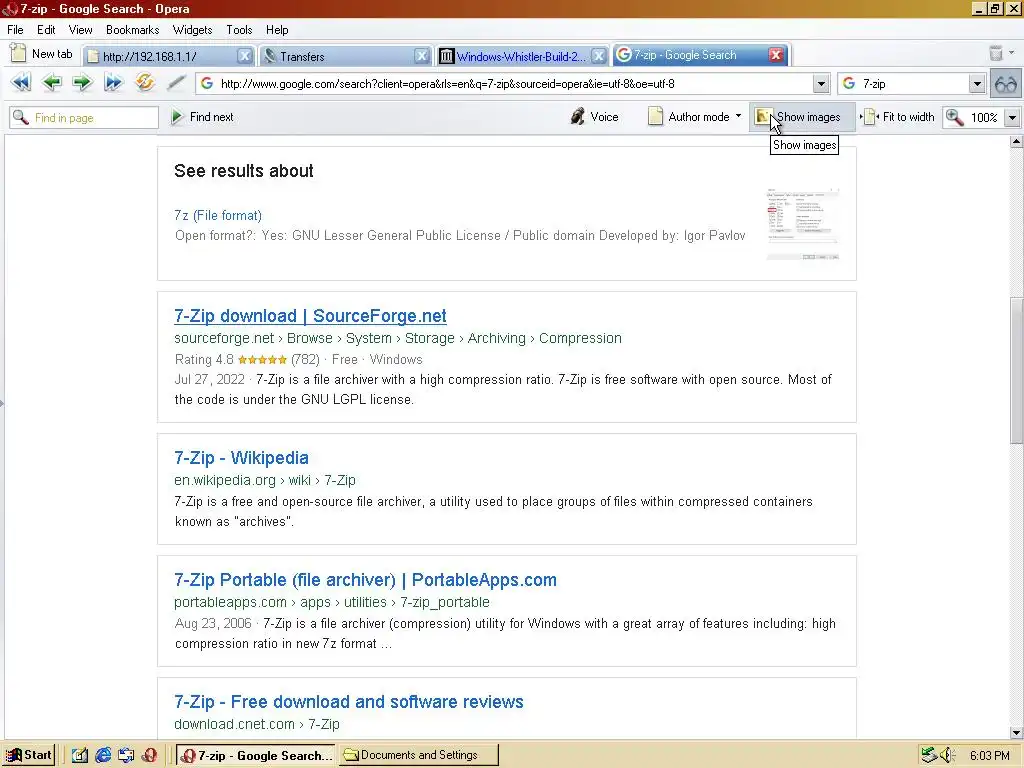The width and height of the screenshot is (1024, 768).
Task: Open the zoom percentage dropdown
Action: pyautogui.click(x=1012, y=118)
